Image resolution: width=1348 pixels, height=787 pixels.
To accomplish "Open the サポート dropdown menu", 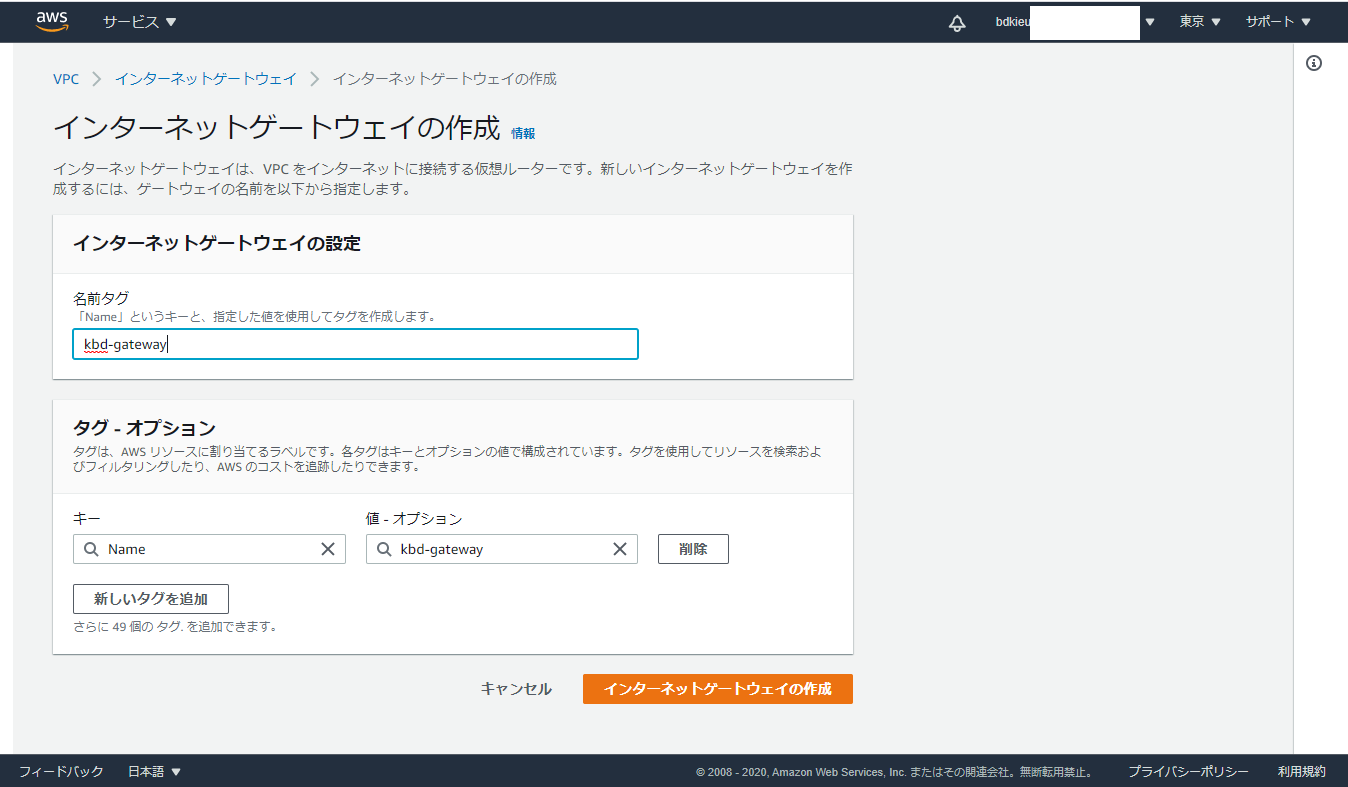I will pyautogui.click(x=1277, y=22).
